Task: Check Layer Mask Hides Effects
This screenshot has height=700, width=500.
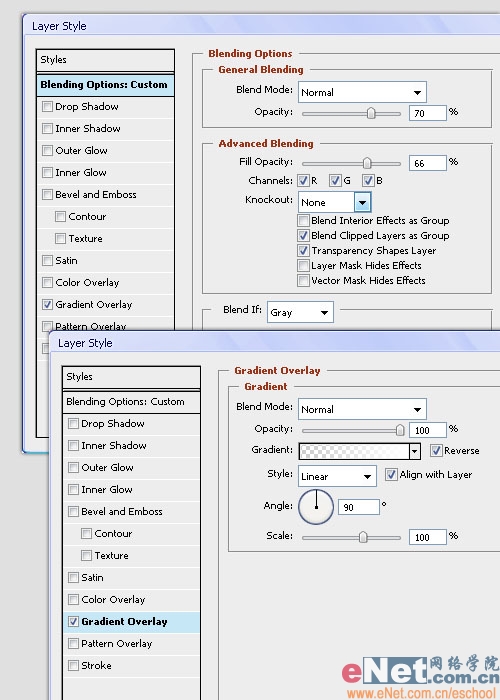Action: coord(304,265)
